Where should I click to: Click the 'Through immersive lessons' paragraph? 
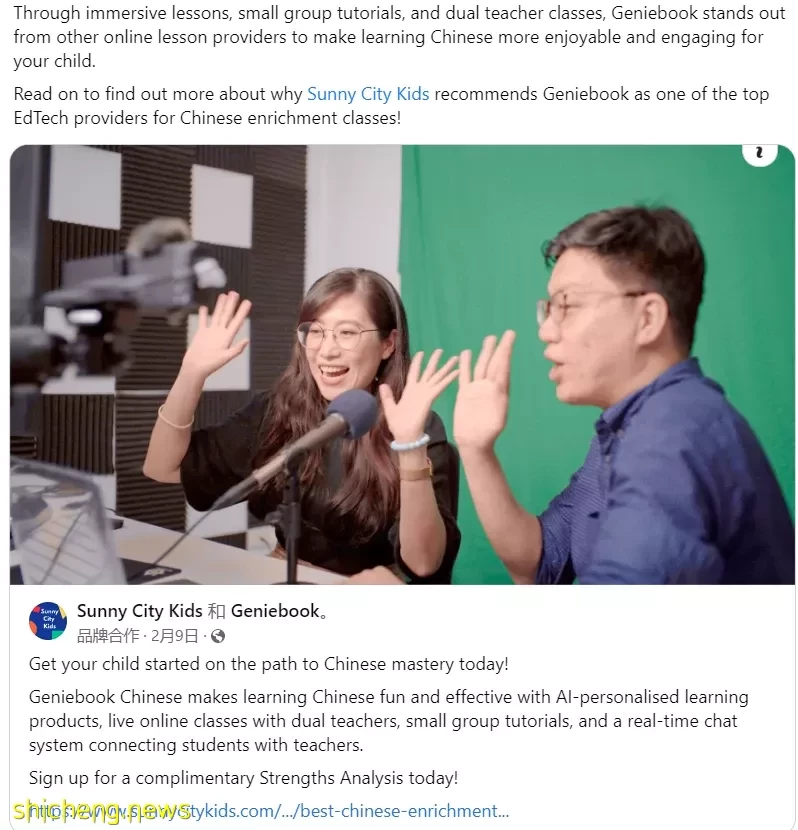click(399, 37)
